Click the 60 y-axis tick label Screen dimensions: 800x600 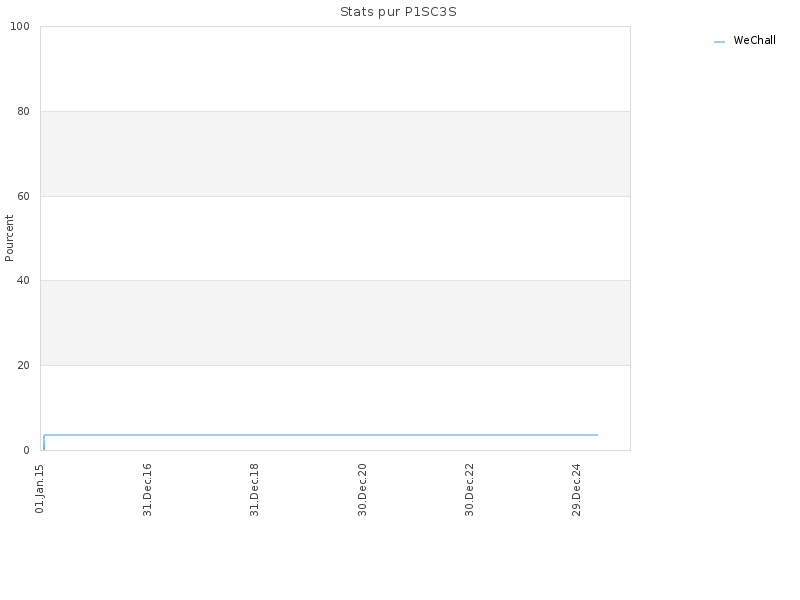23,196
